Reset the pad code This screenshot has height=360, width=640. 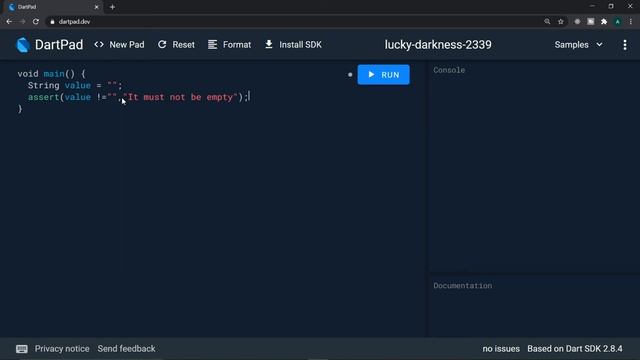click(176, 45)
